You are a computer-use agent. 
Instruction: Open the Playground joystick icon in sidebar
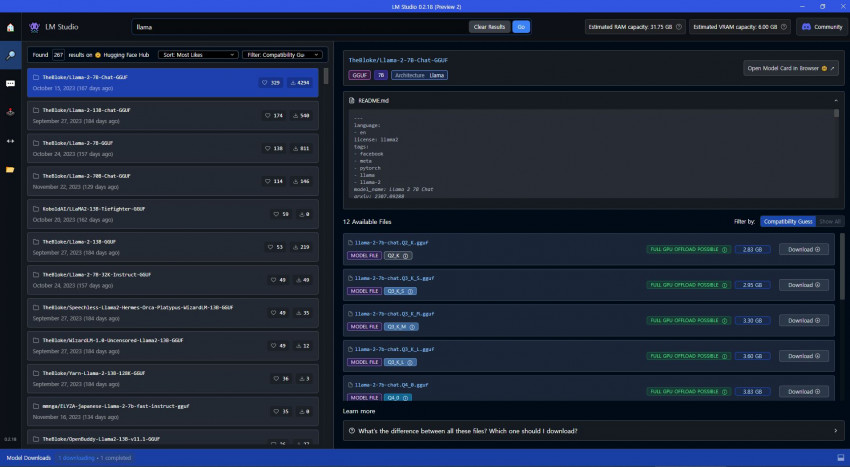click(10, 112)
